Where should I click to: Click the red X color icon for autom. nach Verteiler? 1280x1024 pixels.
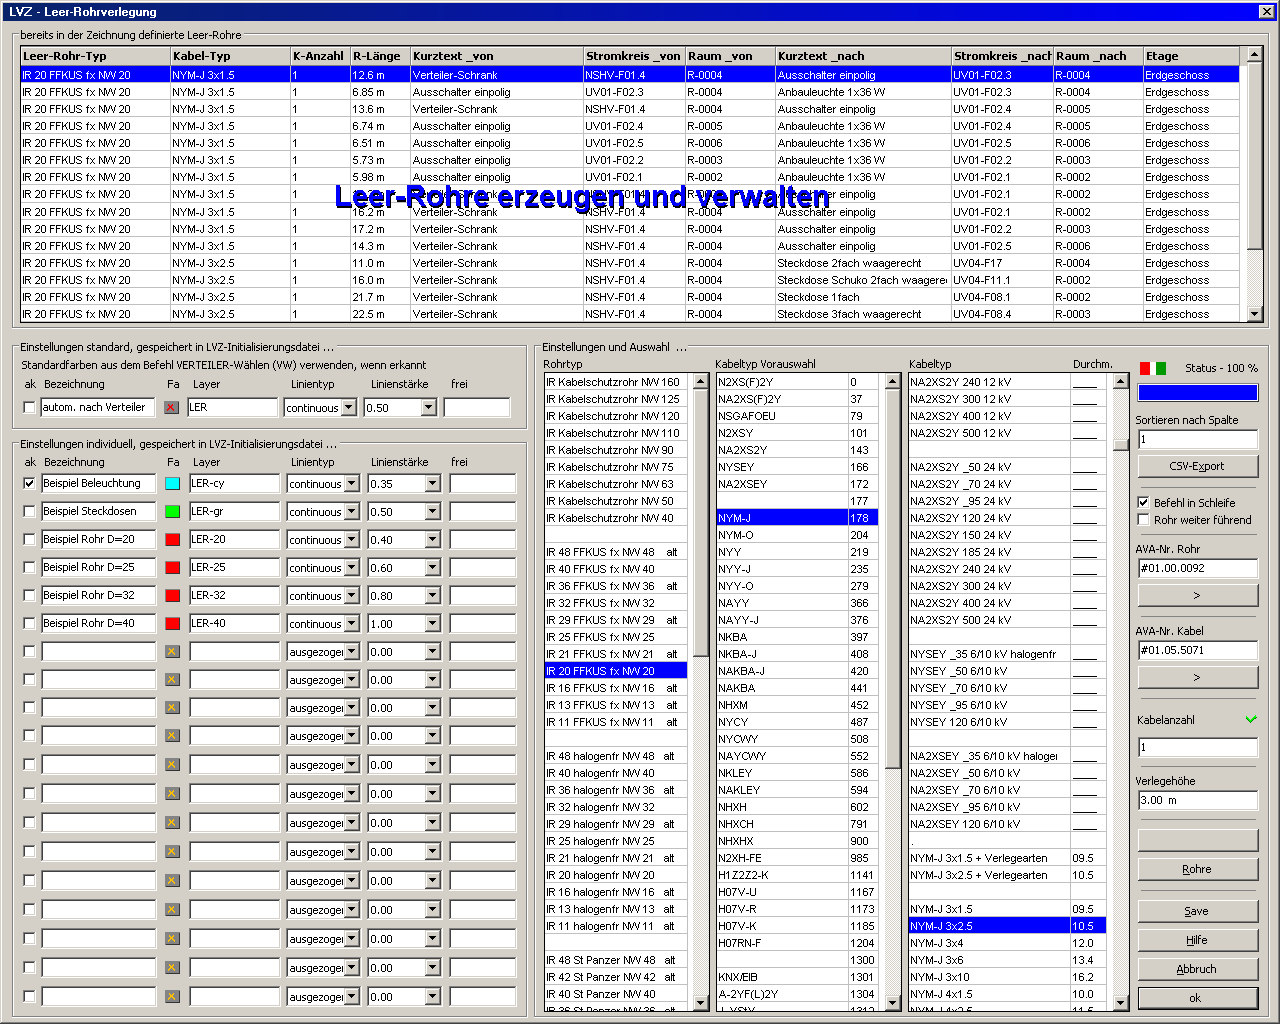(172, 408)
